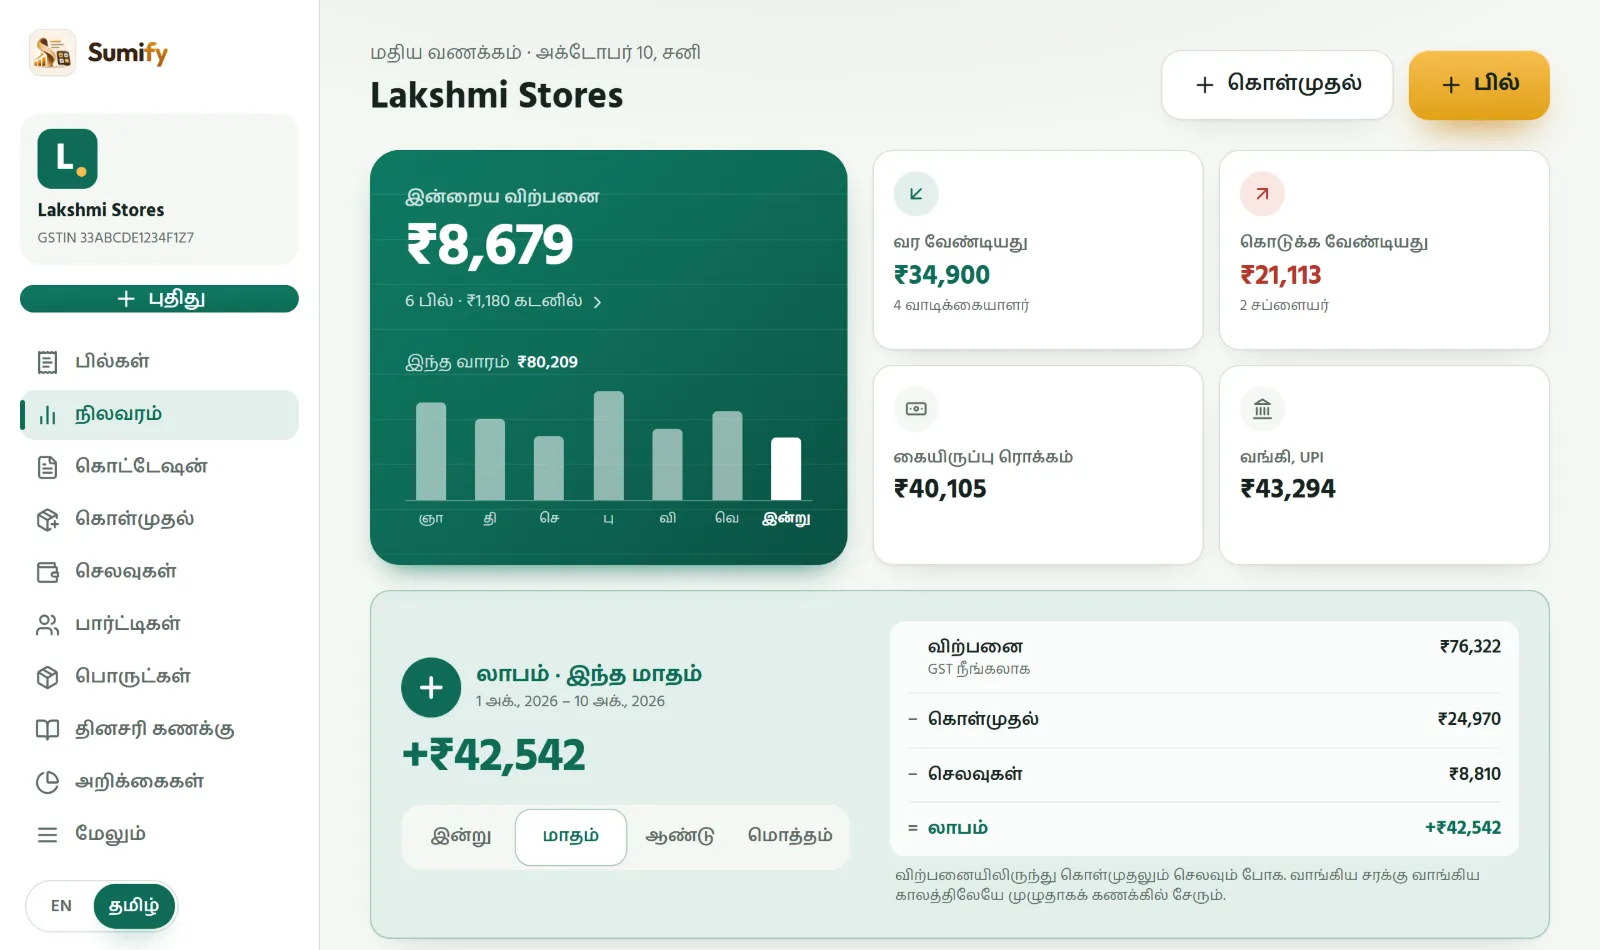The width and height of the screenshot is (1600, 950).
Task: Select மாதம் period option
Action: click(x=571, y=837)
